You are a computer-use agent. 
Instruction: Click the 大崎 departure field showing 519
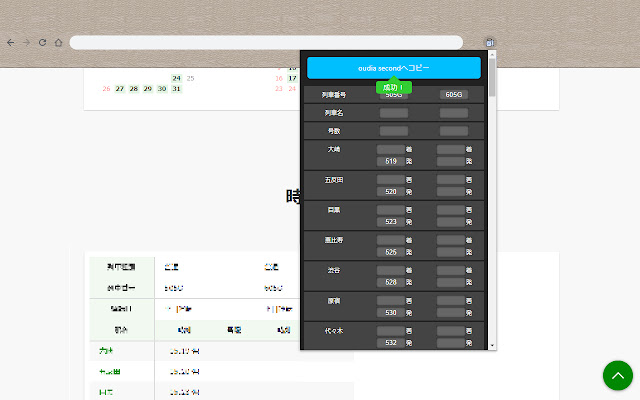click(391, 161)
